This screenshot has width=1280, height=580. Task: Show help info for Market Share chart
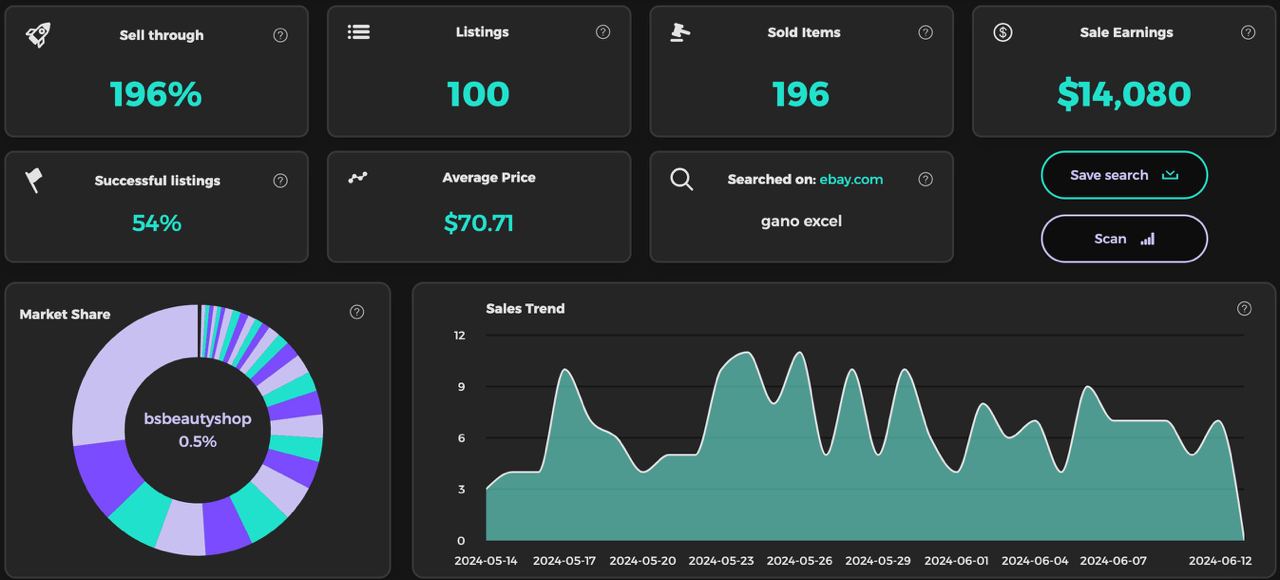click(357, 312)
